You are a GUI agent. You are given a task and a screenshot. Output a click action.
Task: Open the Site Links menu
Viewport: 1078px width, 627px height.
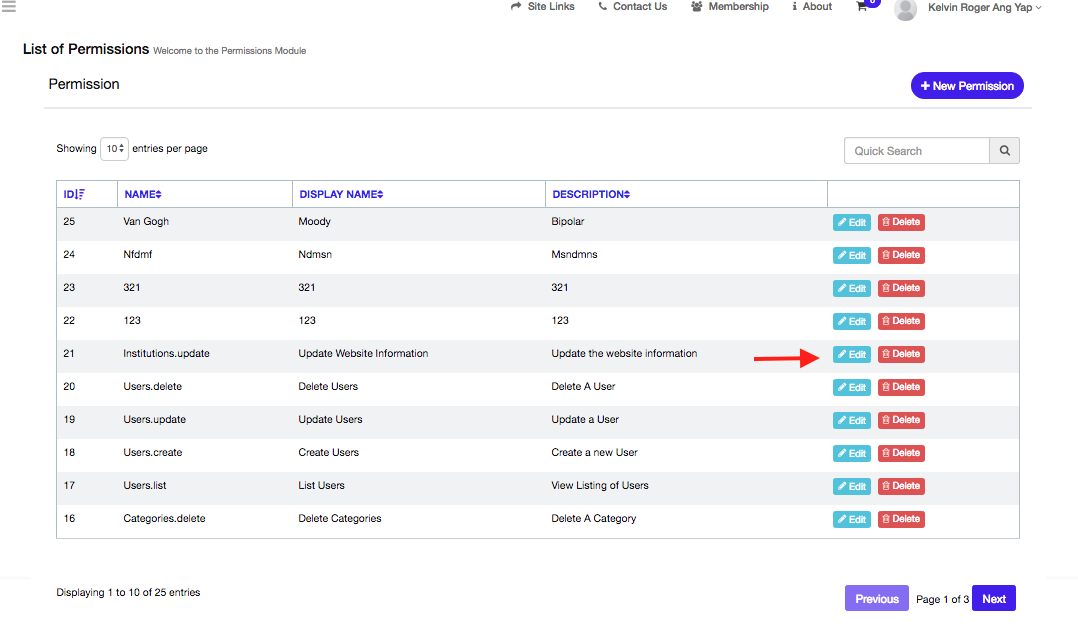coord(542,6)
